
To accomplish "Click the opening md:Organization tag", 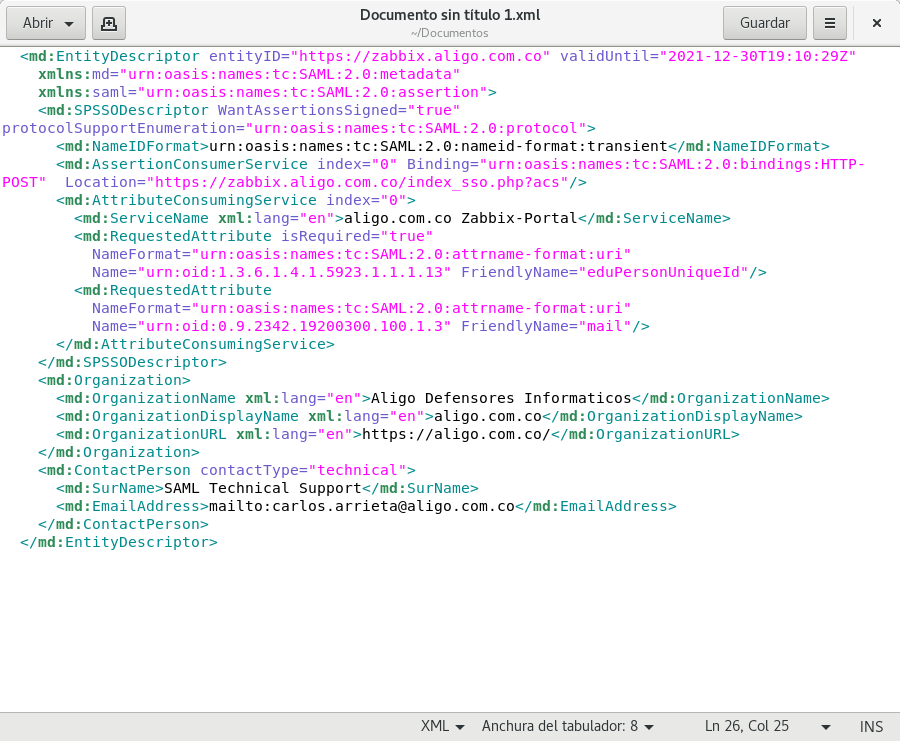I will pyautogui.click(x=114, y=381).
